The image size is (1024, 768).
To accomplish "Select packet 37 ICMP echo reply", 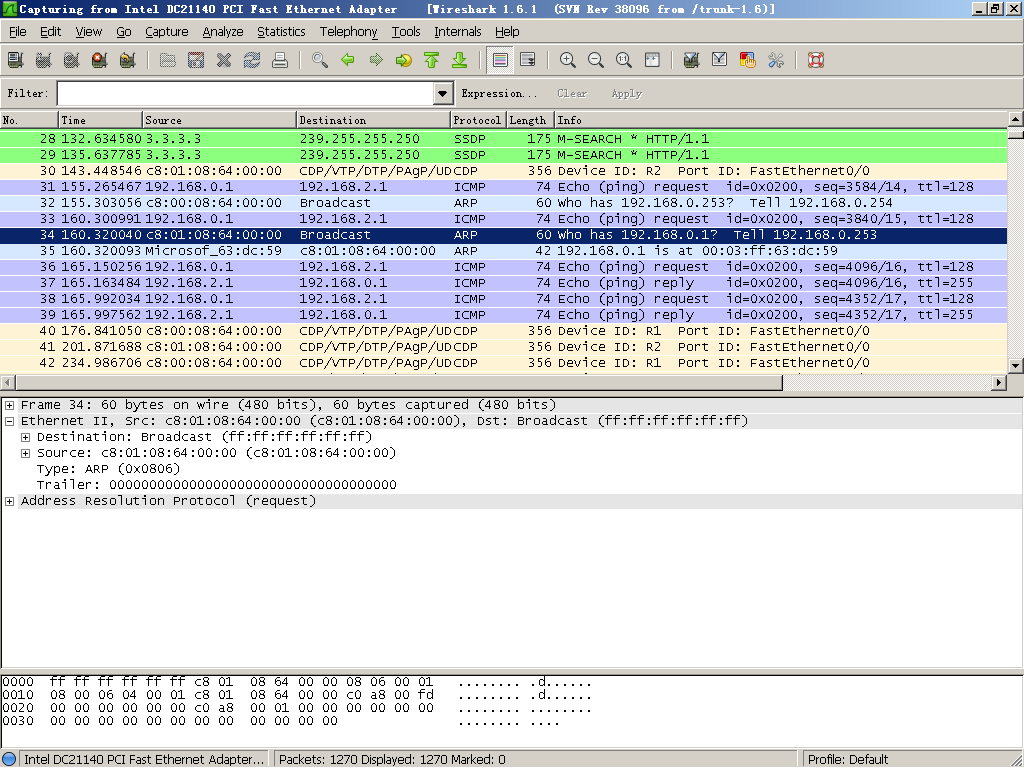I will click(504, 283).
